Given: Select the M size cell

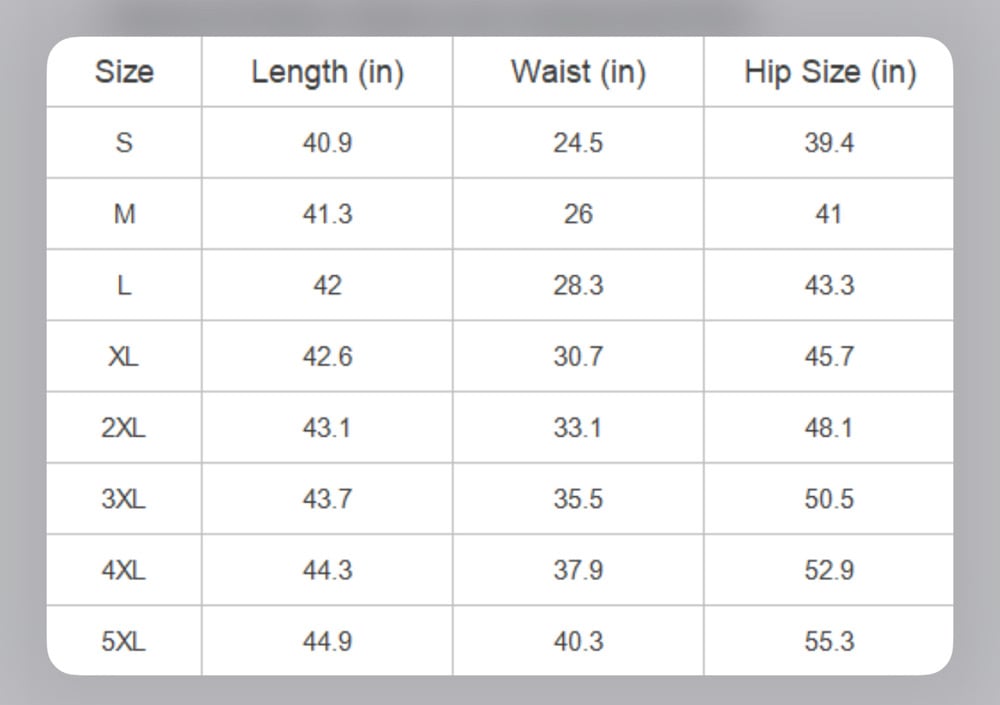Looking at the screenshot, I should coord(124,214).
